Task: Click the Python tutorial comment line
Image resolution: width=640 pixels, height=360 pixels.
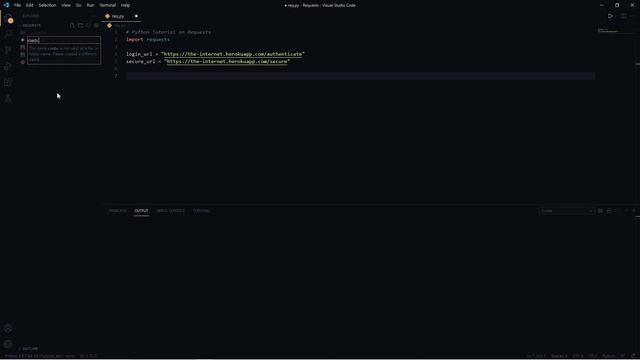Action: coord(168,32)
